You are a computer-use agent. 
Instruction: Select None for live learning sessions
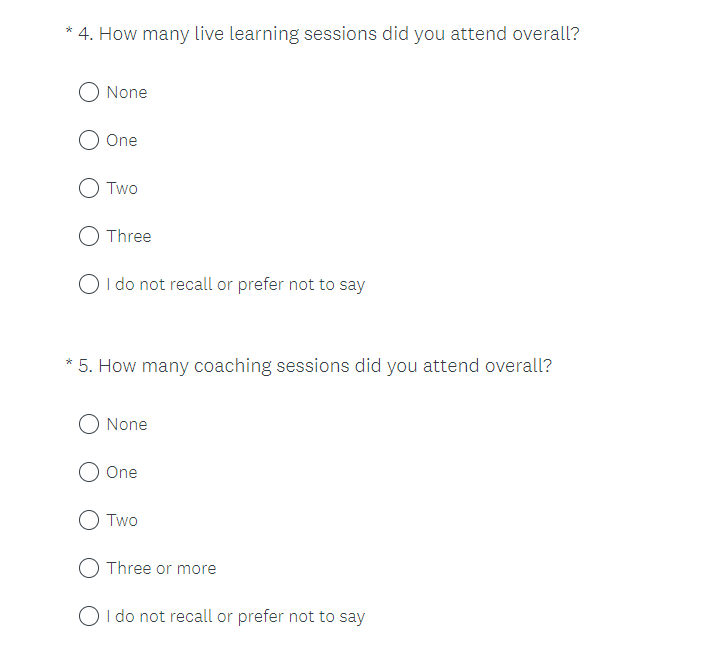pyautogui.click(x=89, y=92)
